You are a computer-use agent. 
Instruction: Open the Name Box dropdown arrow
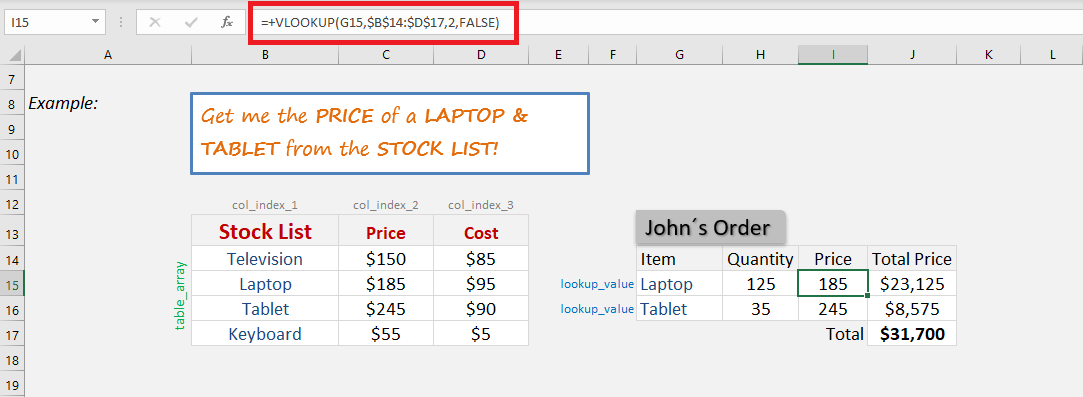tap(95, 22)
